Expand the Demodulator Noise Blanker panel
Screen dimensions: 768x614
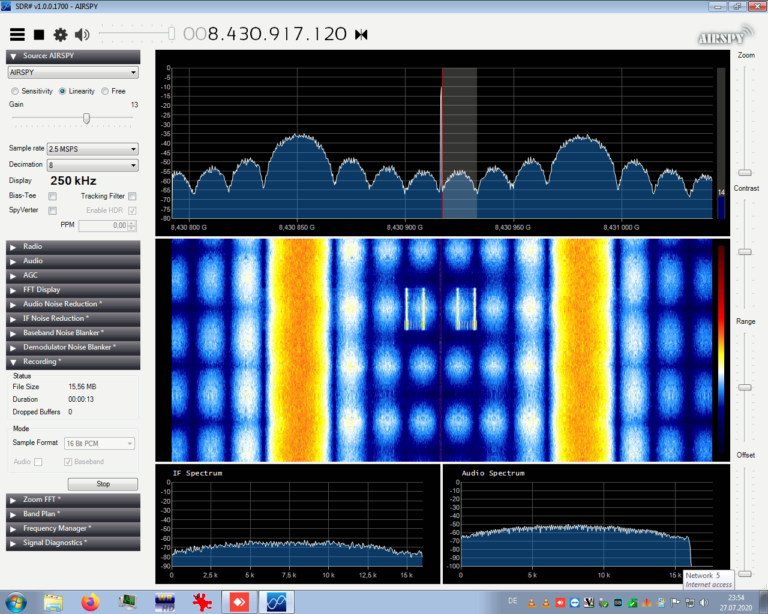pos(73,347)
